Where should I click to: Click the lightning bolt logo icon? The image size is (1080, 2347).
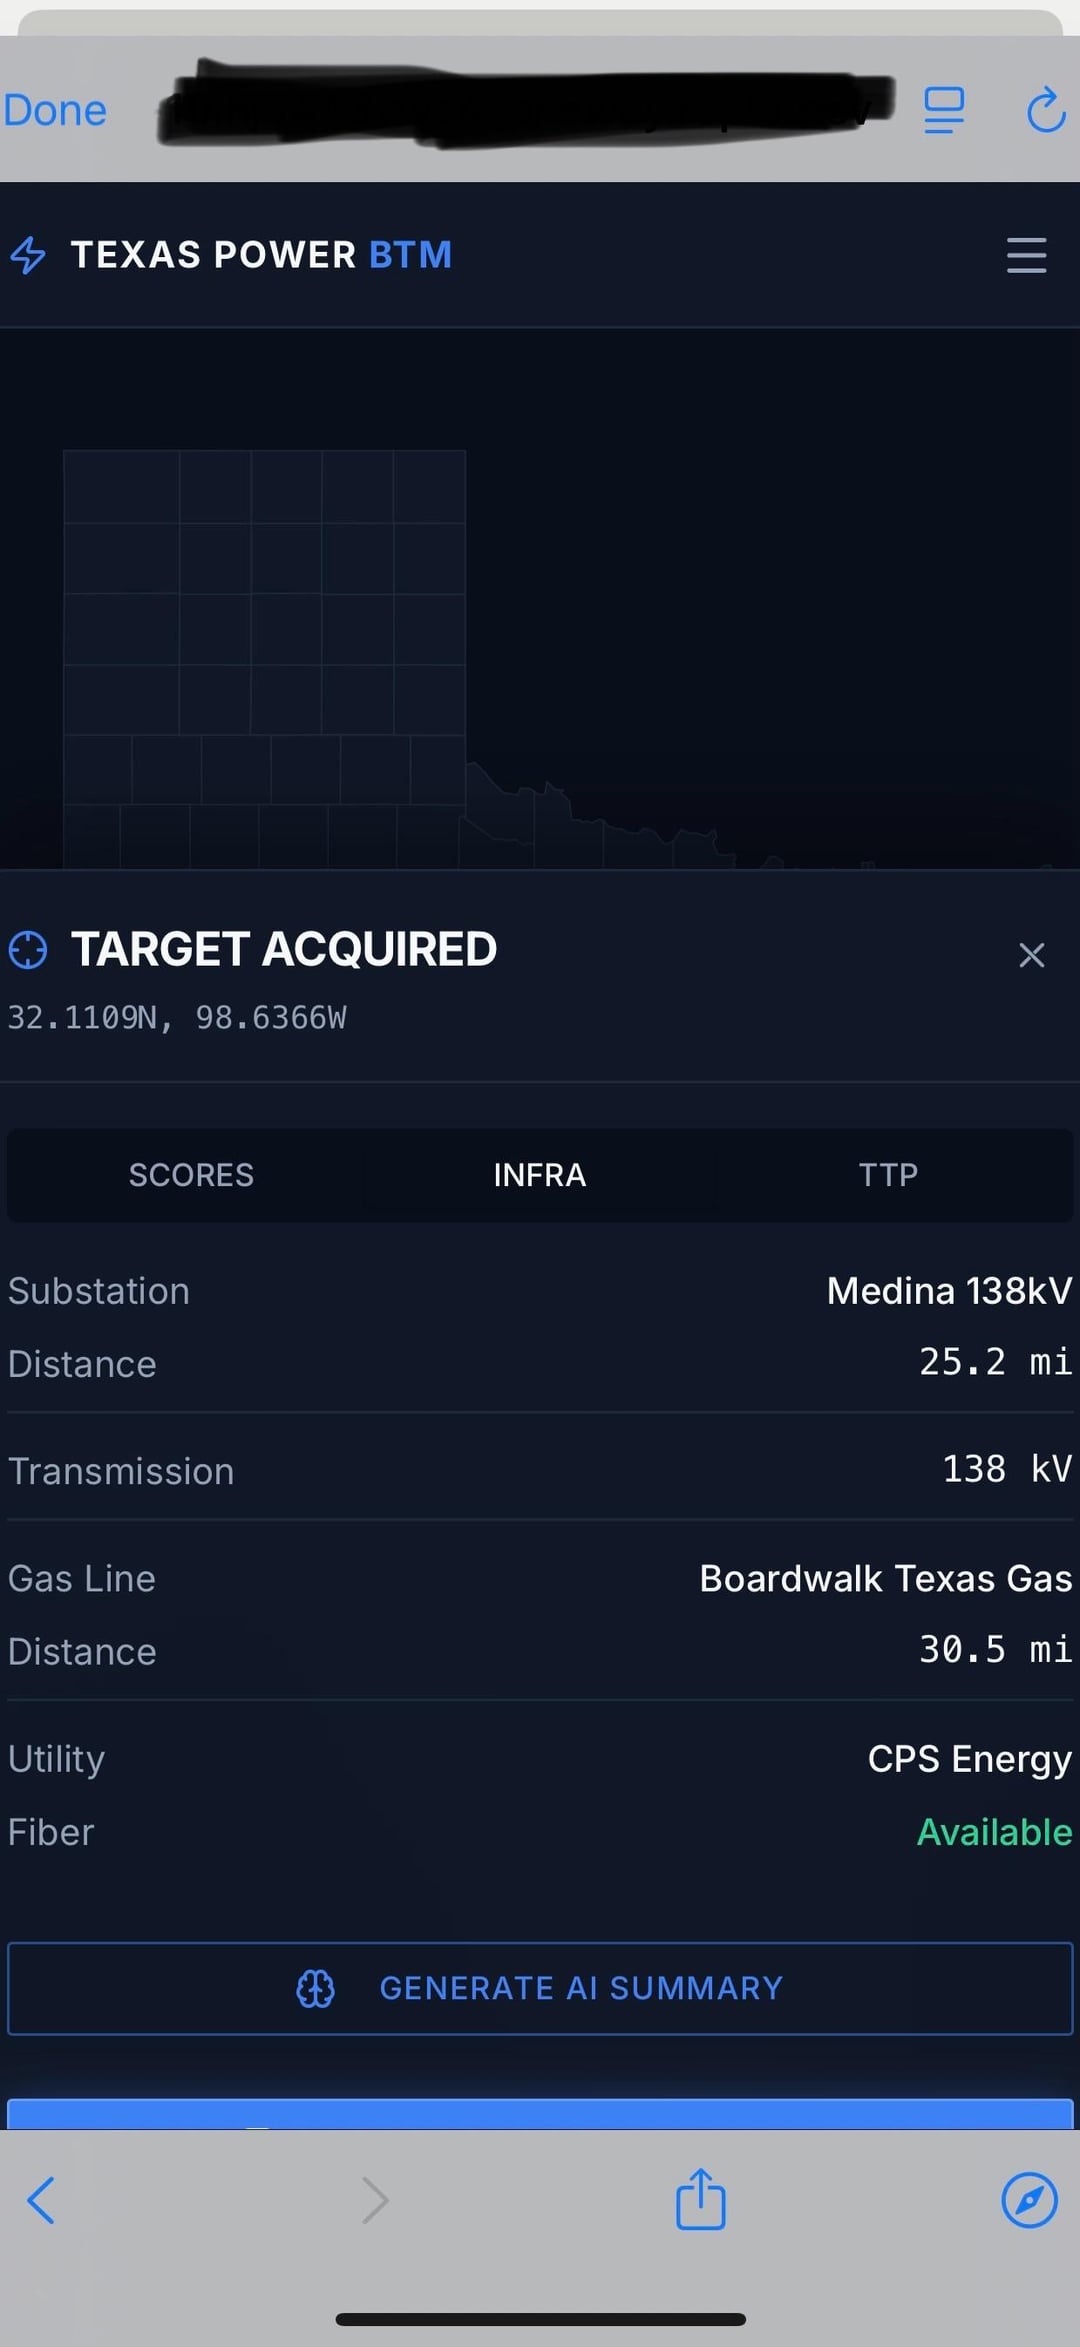[28, 255]
